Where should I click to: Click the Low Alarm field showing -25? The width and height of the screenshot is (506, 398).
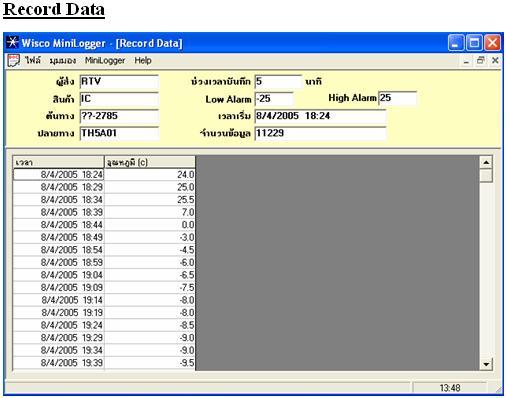[x=274, y=99]
